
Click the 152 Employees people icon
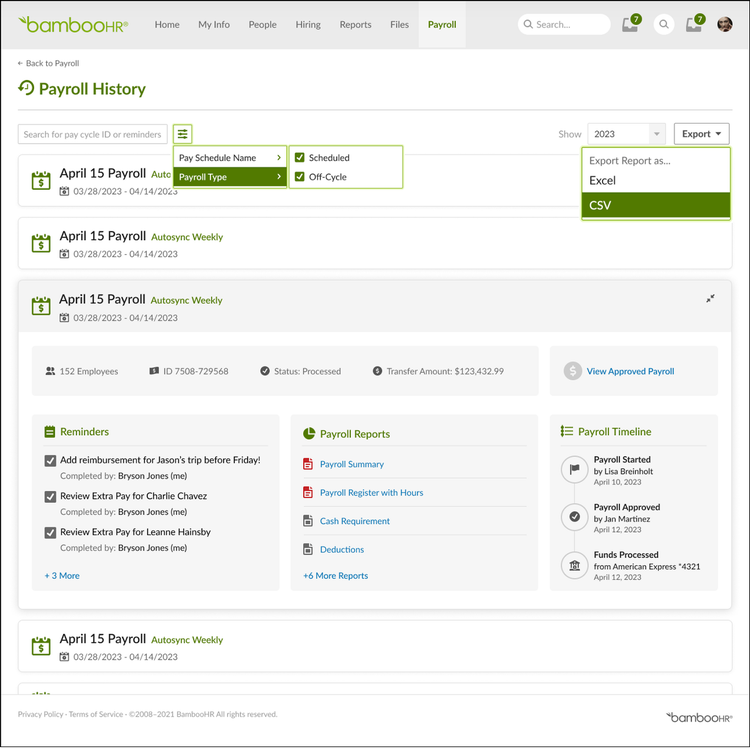50,371
